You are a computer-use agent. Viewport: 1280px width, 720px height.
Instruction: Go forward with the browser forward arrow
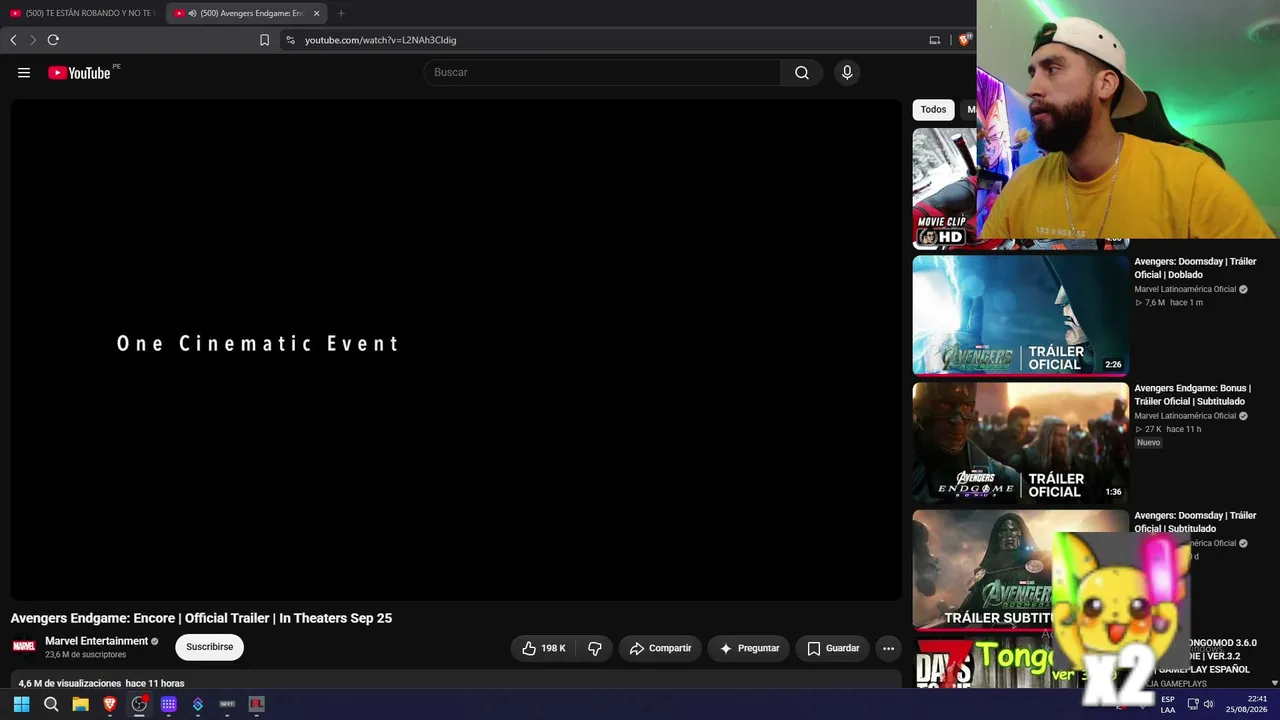pyautogui.click(x=33, y=40)
